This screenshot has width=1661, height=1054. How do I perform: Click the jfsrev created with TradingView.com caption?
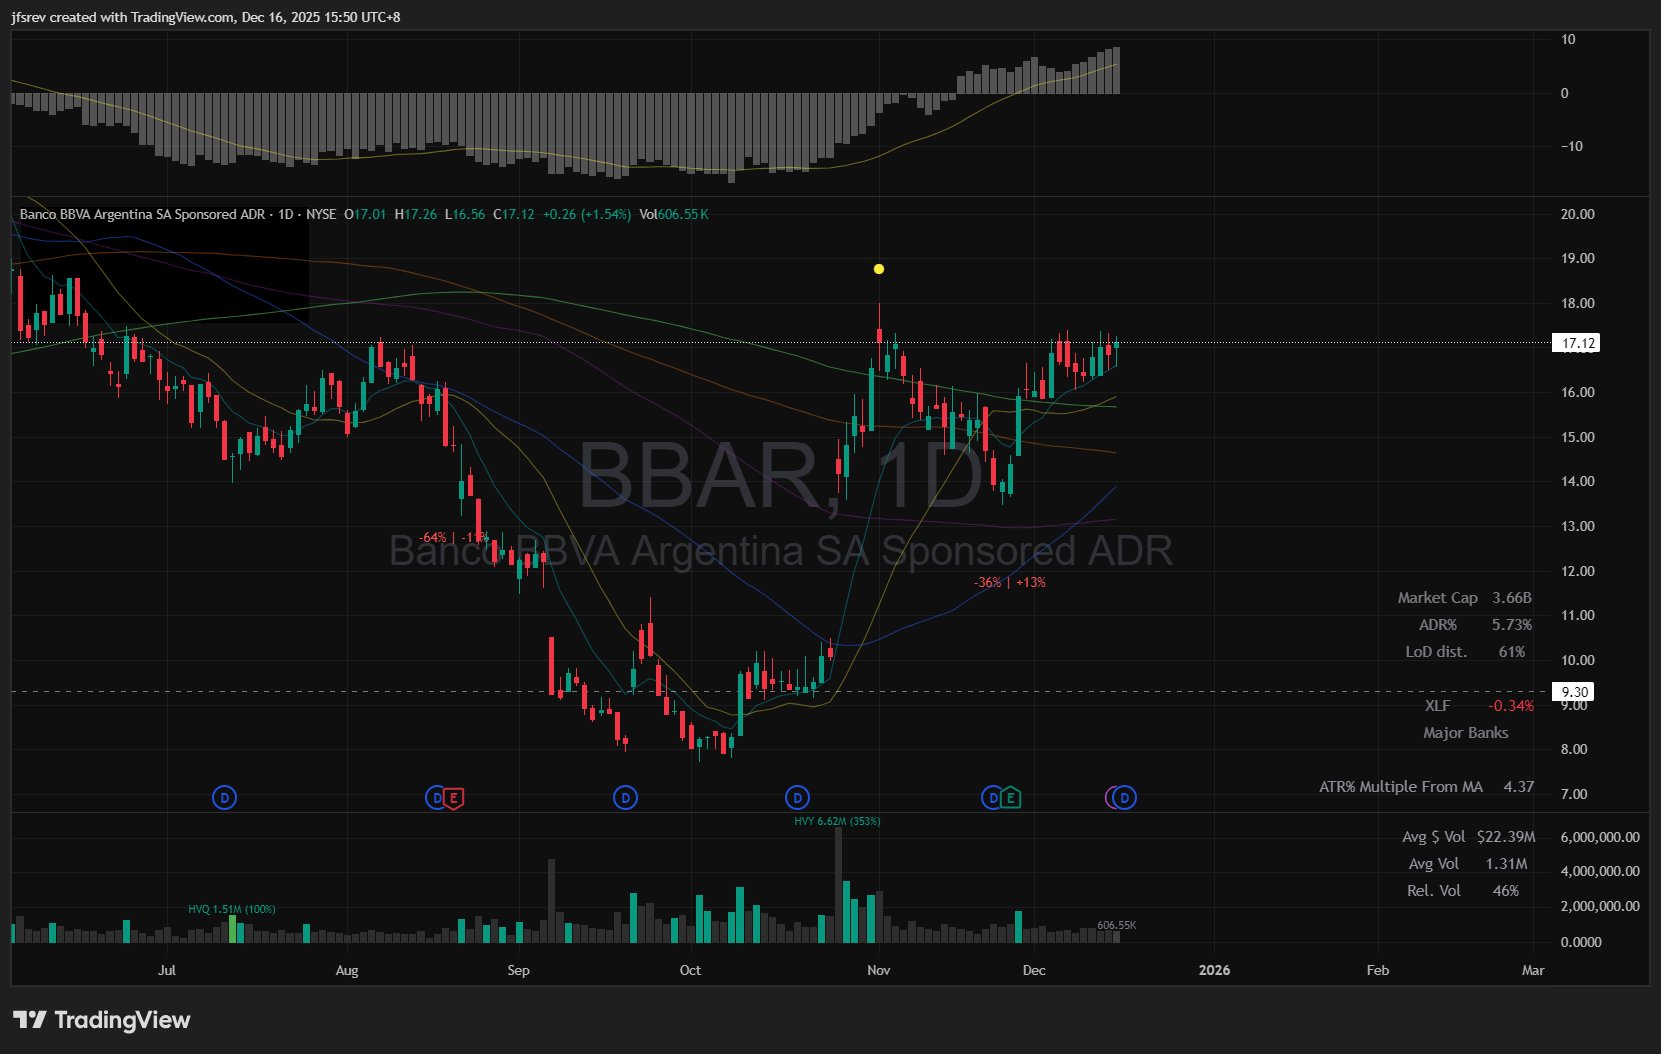click(206, 17)
